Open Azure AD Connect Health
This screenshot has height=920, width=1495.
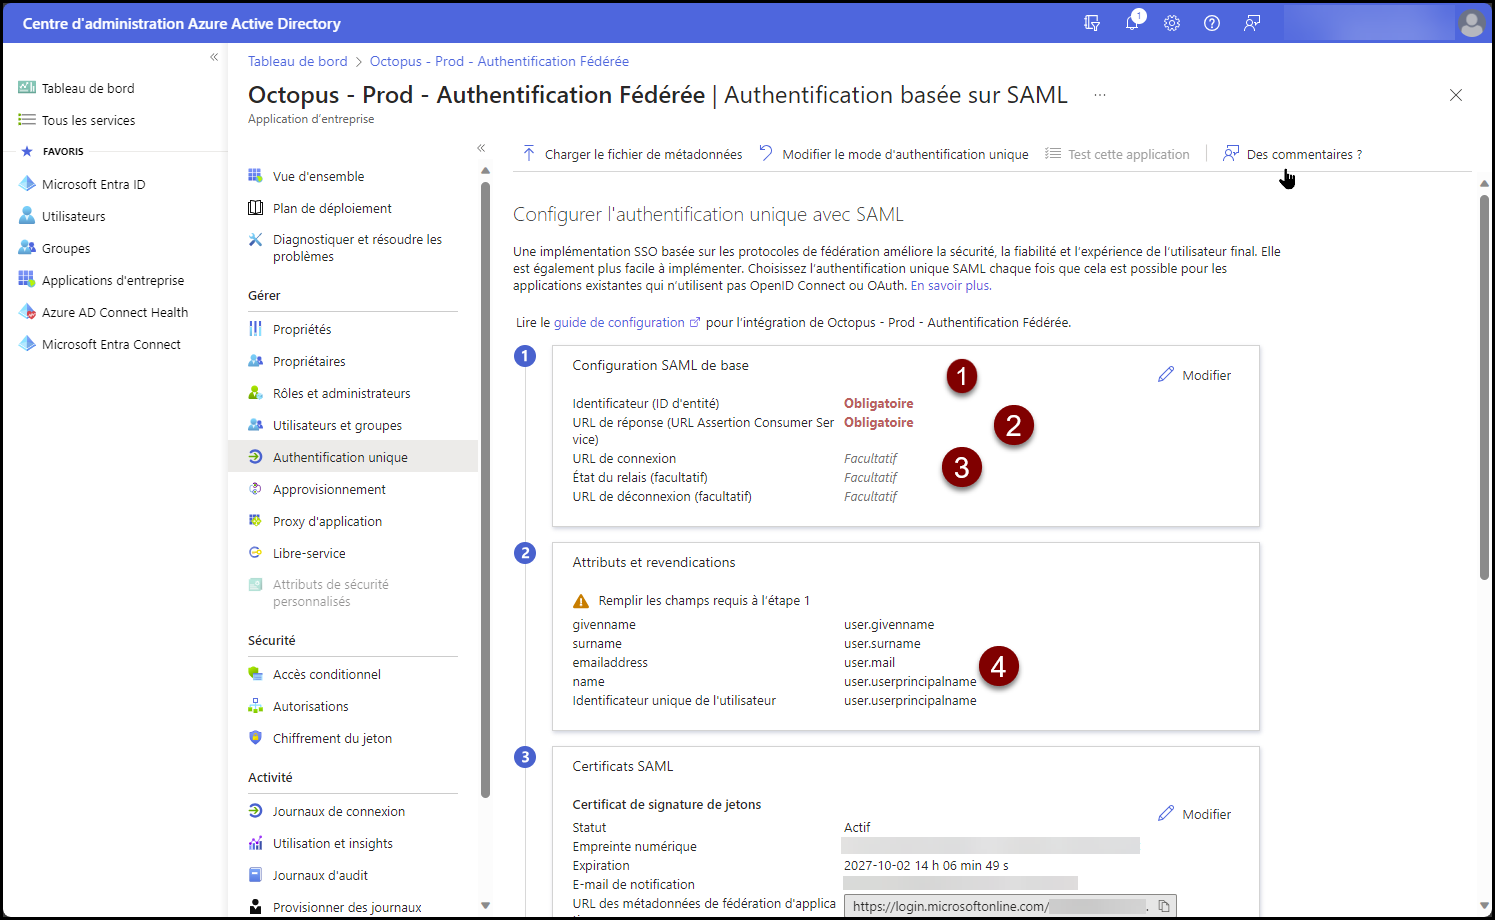coord(103,312)
